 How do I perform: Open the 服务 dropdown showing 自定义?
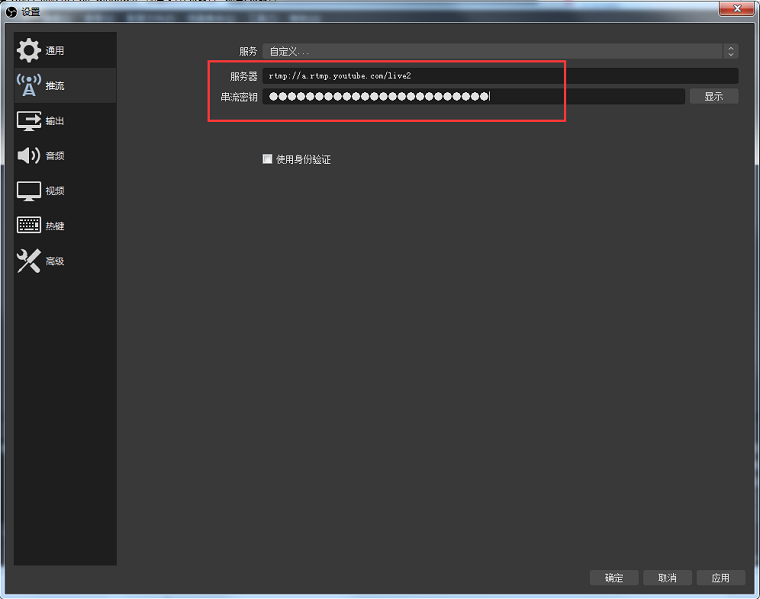tap(500, 51)
